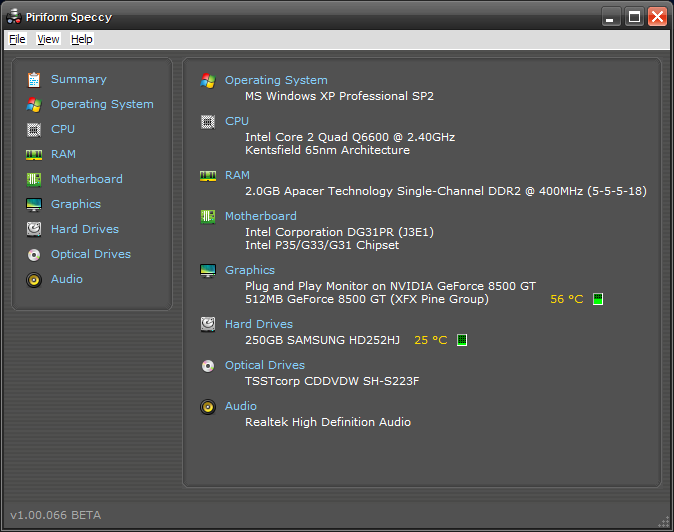Click the Summary clipboard icon in sidebar
The height and width of the screenshot is (532, 674).
[x=34, y=79]
